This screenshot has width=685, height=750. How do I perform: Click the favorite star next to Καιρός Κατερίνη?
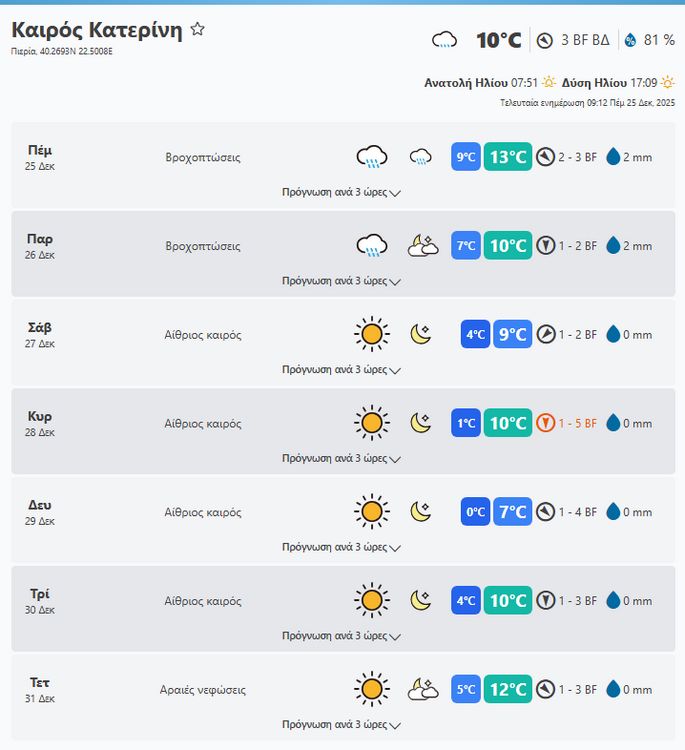tap(198, 30)
